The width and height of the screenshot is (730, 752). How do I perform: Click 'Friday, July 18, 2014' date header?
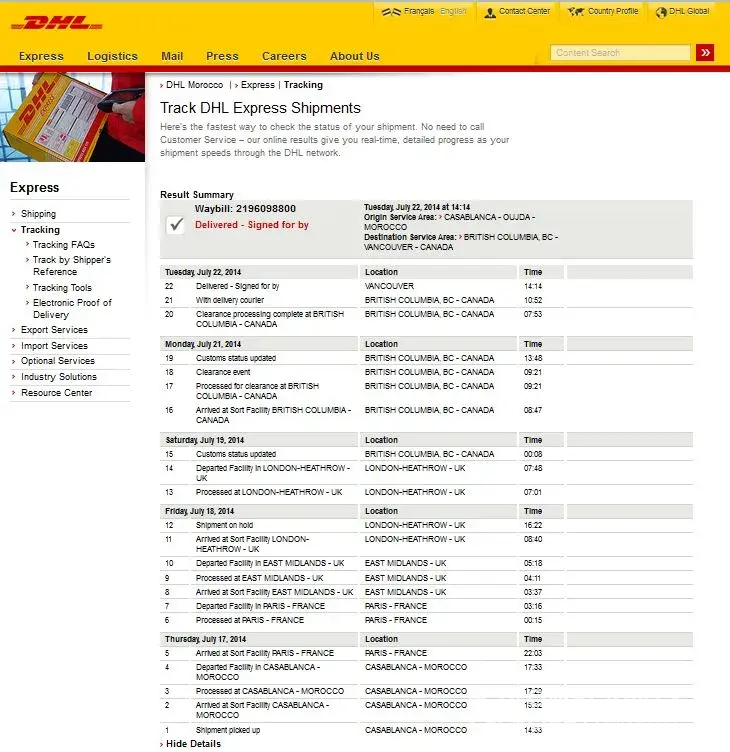(200, 511)
